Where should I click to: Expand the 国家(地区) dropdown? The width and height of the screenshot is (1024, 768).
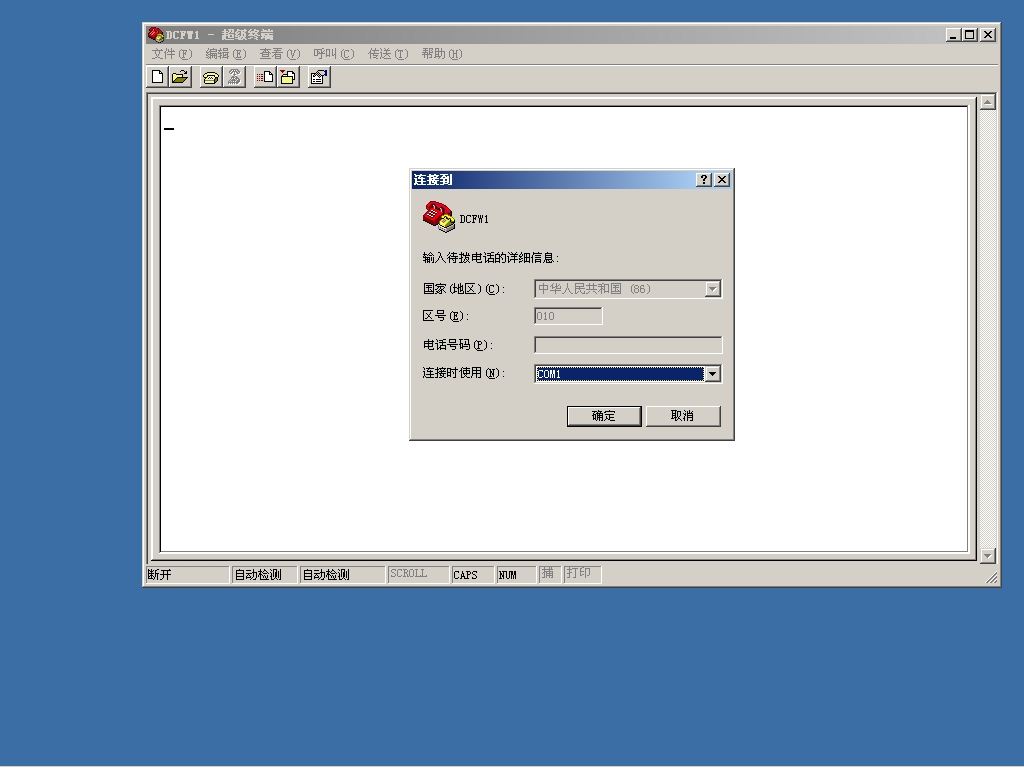click(712, 289)
